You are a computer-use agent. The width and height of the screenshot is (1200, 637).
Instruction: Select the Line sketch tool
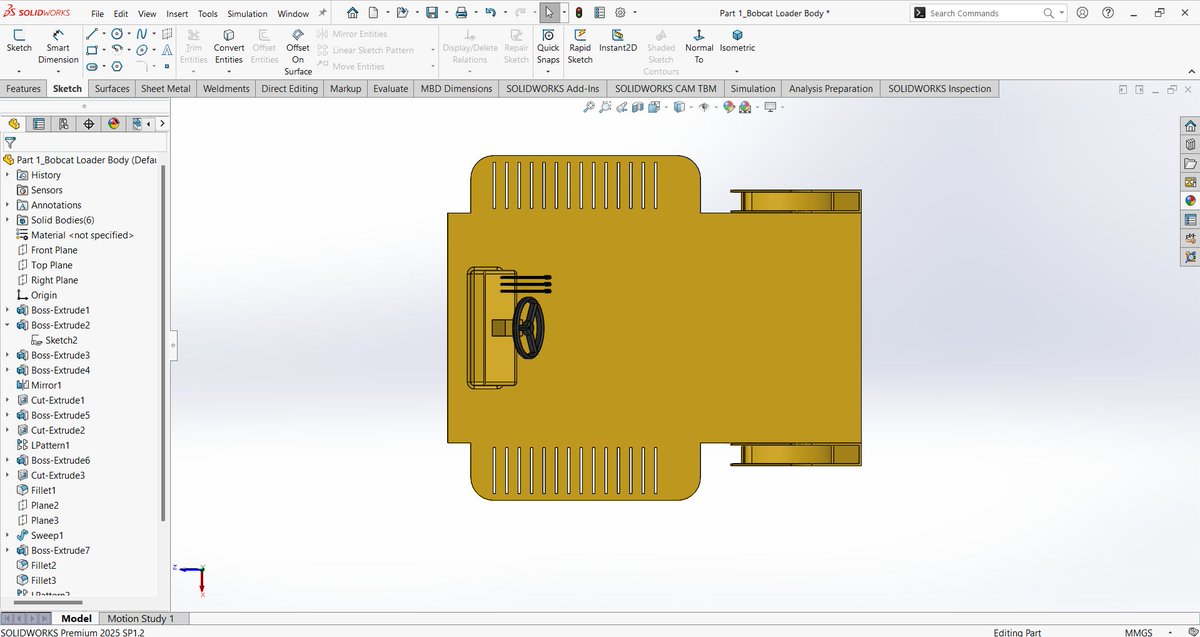[92, 34]
